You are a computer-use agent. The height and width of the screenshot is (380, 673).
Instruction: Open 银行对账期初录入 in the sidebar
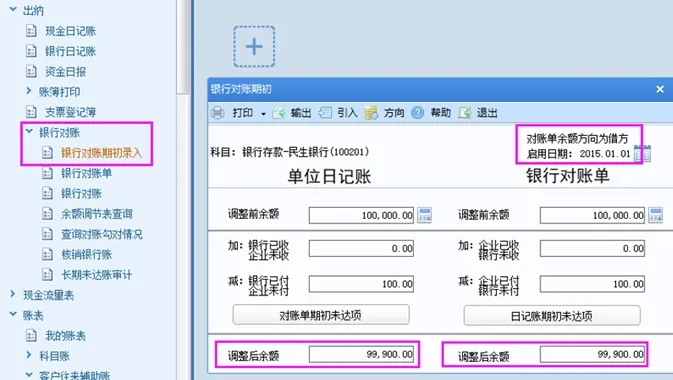coord(101,152)
